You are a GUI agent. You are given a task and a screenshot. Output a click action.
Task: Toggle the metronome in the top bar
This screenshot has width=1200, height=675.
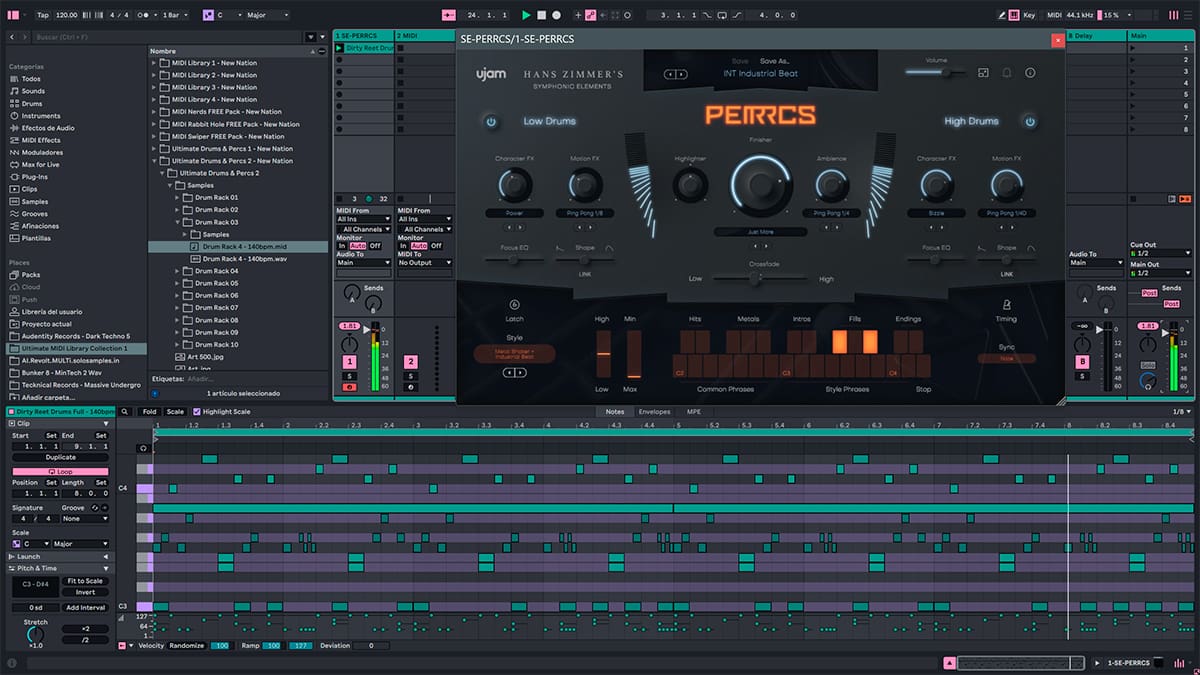coord(145,15)
